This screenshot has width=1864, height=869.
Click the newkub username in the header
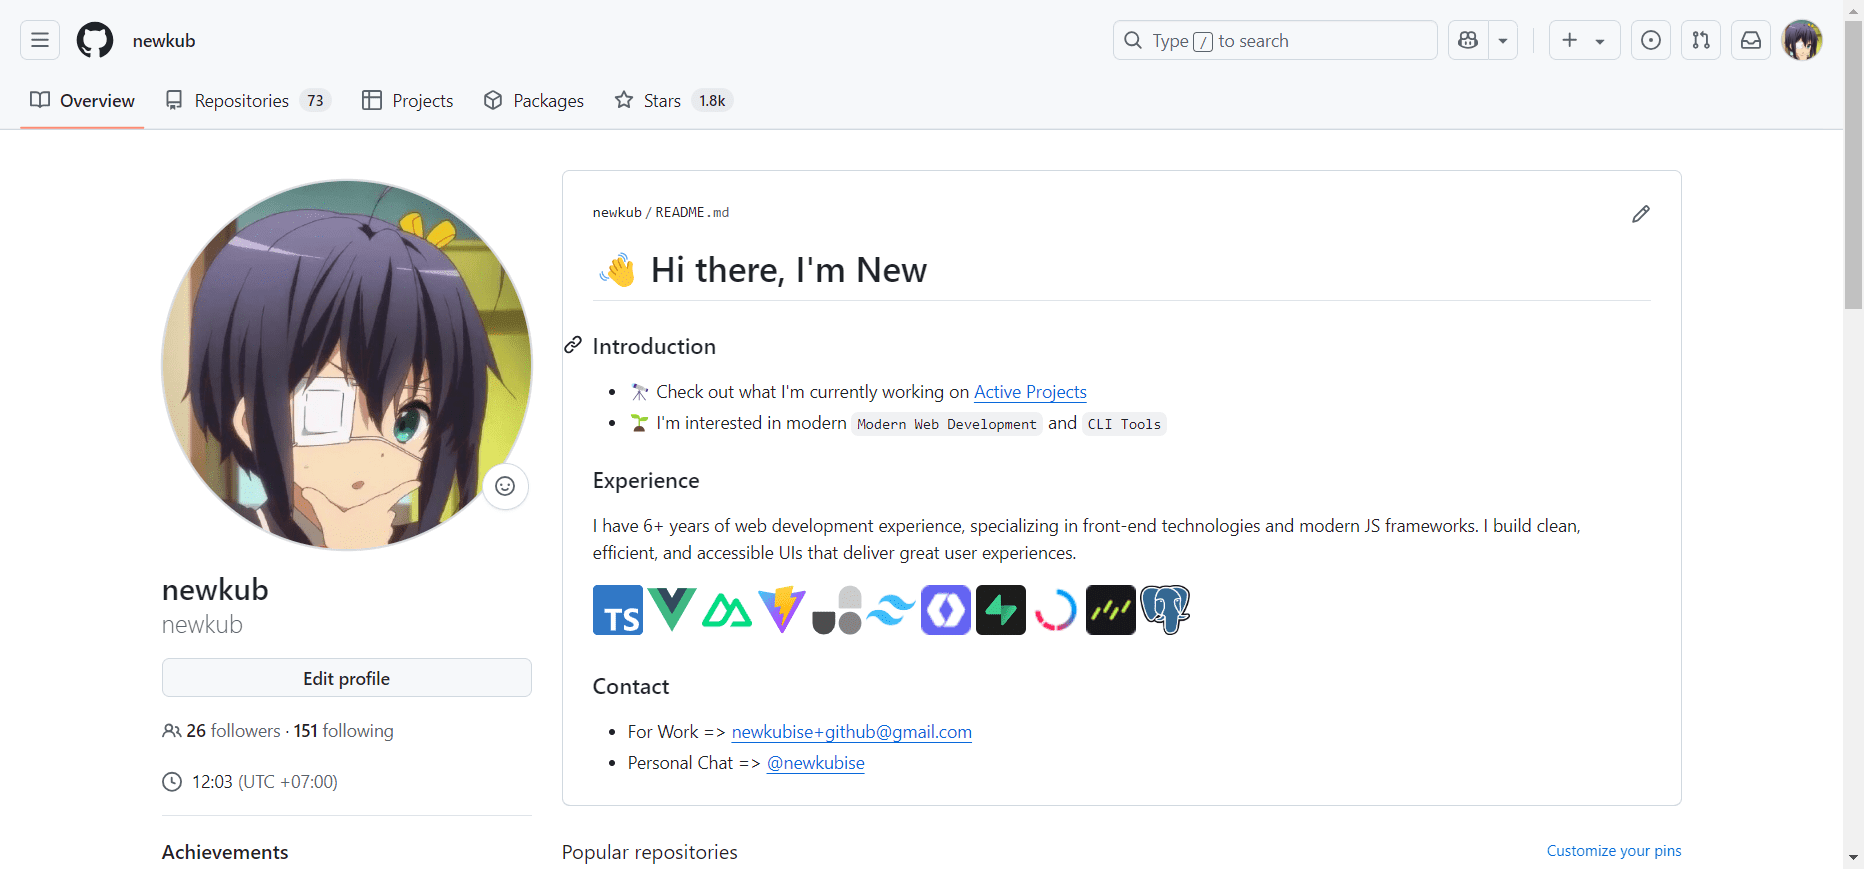click(164, 40)
